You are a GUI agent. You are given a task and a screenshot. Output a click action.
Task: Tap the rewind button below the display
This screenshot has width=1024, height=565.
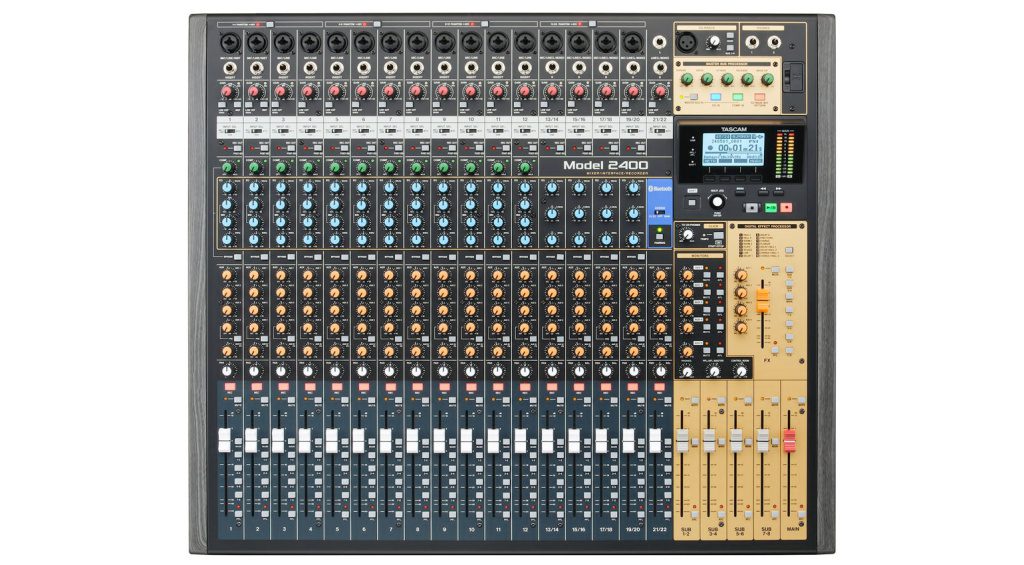762,191
